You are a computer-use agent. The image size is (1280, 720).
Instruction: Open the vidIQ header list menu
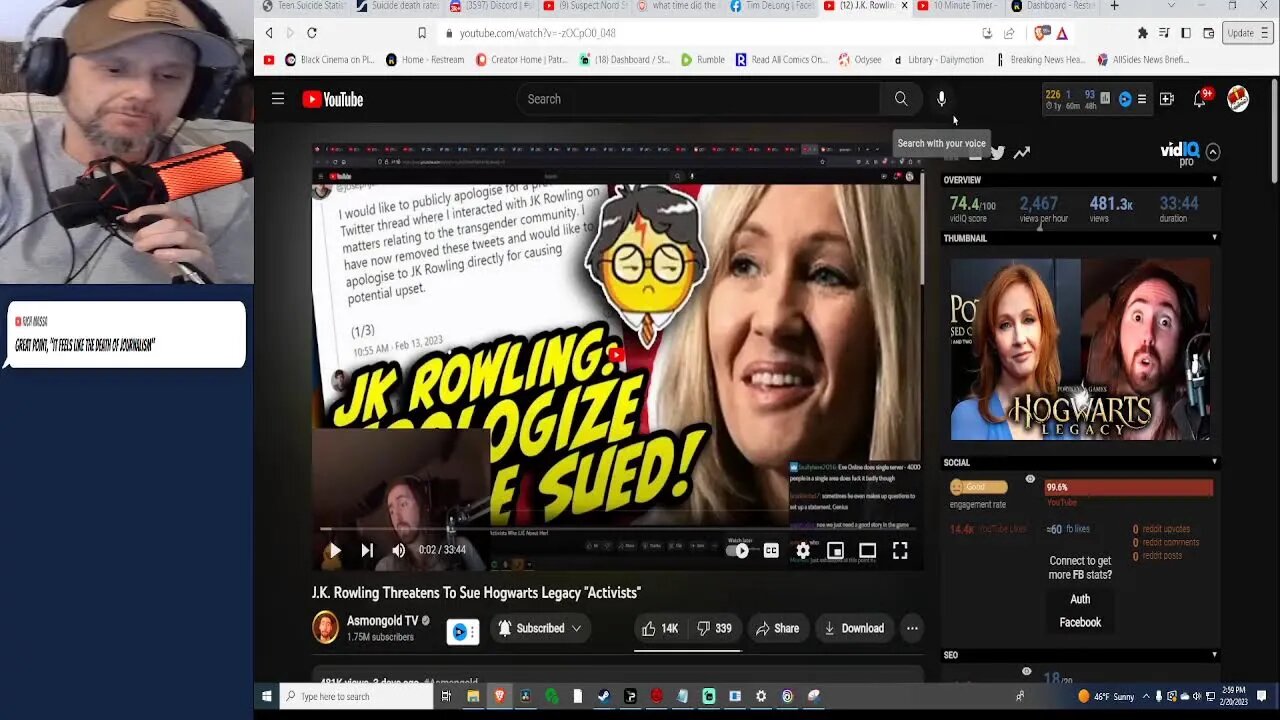tap(1142, 99)
